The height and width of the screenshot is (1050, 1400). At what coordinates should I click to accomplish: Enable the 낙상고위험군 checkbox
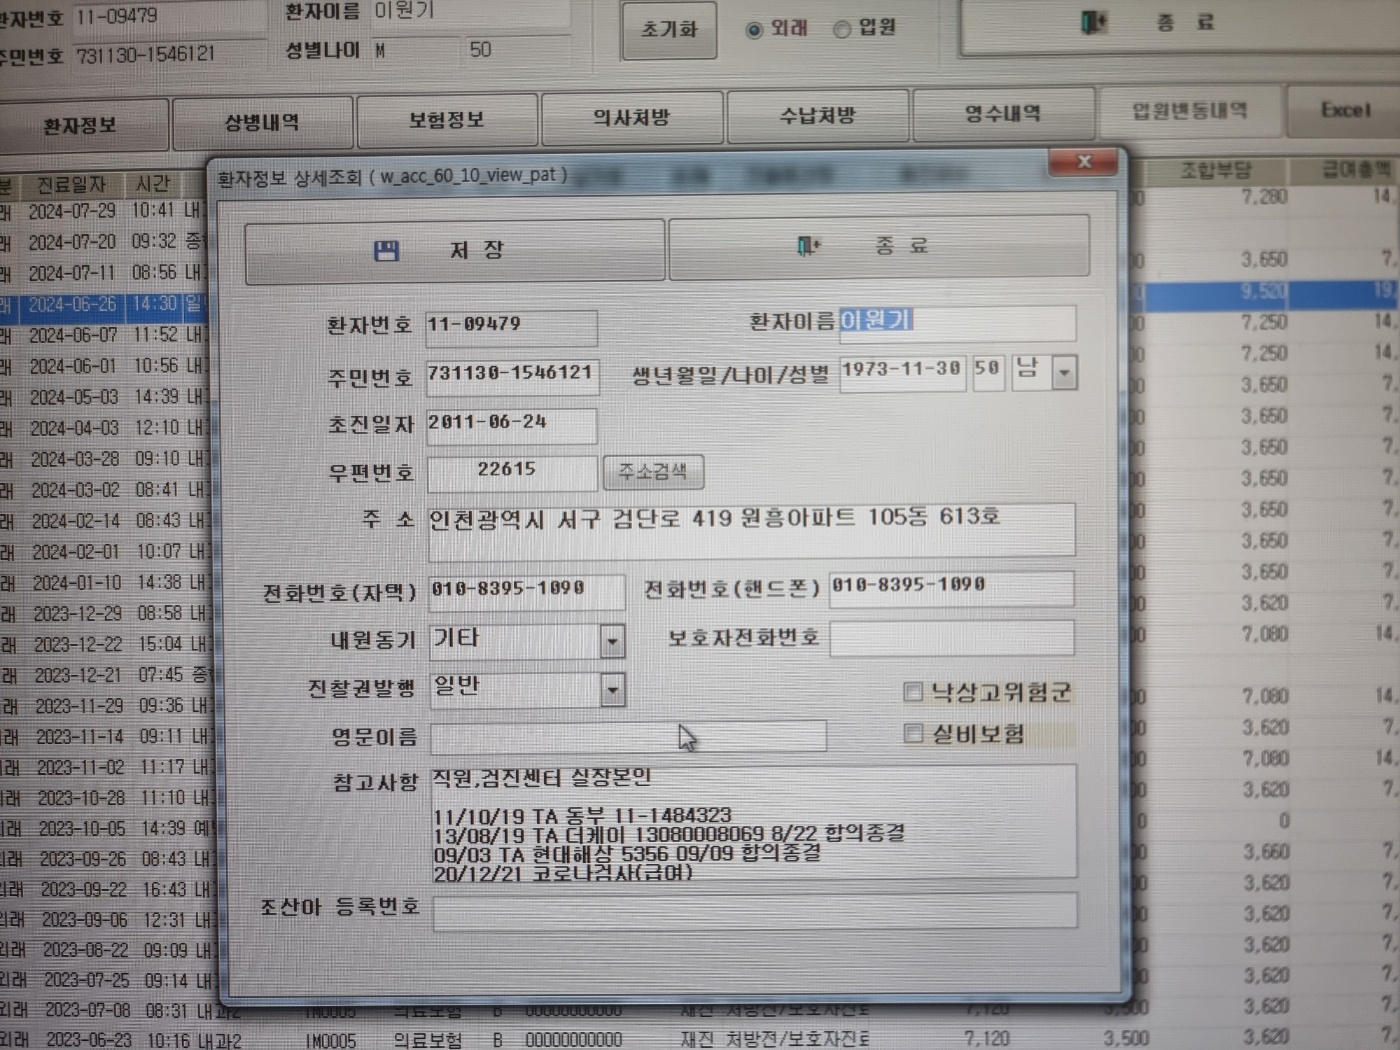click(x=912, y=691)
